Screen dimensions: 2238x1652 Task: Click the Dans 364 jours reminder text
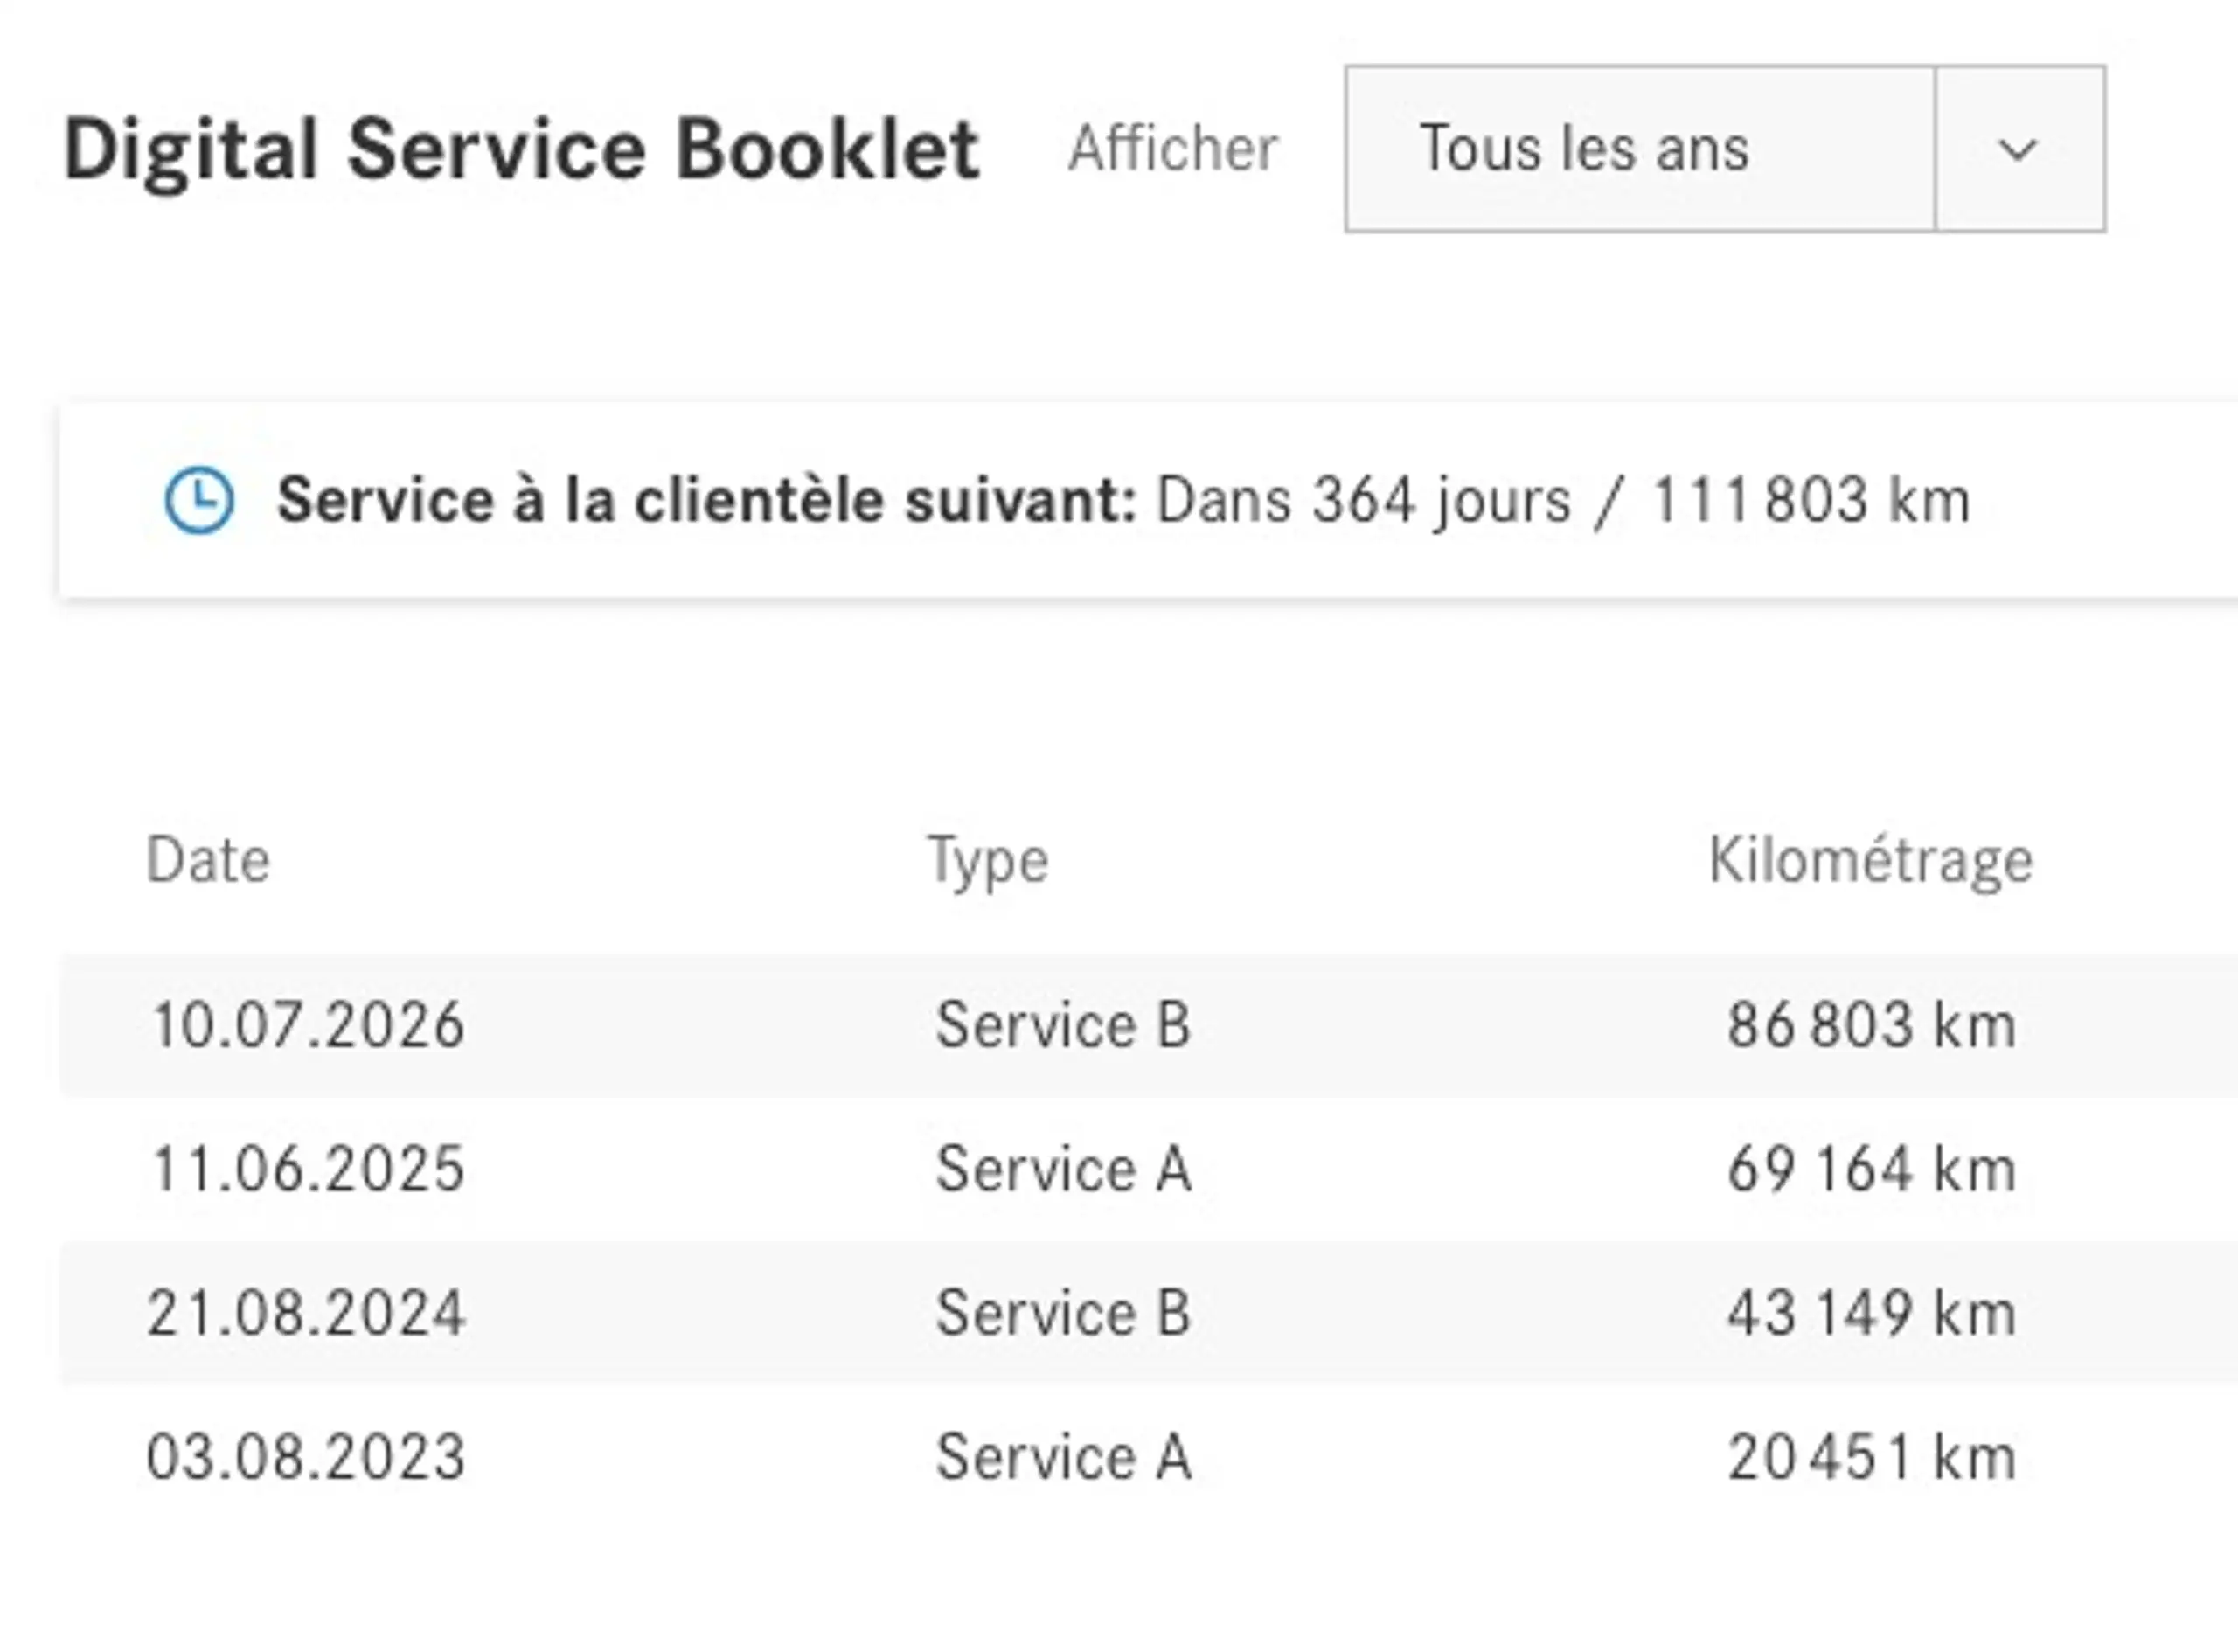[1363, 500]
